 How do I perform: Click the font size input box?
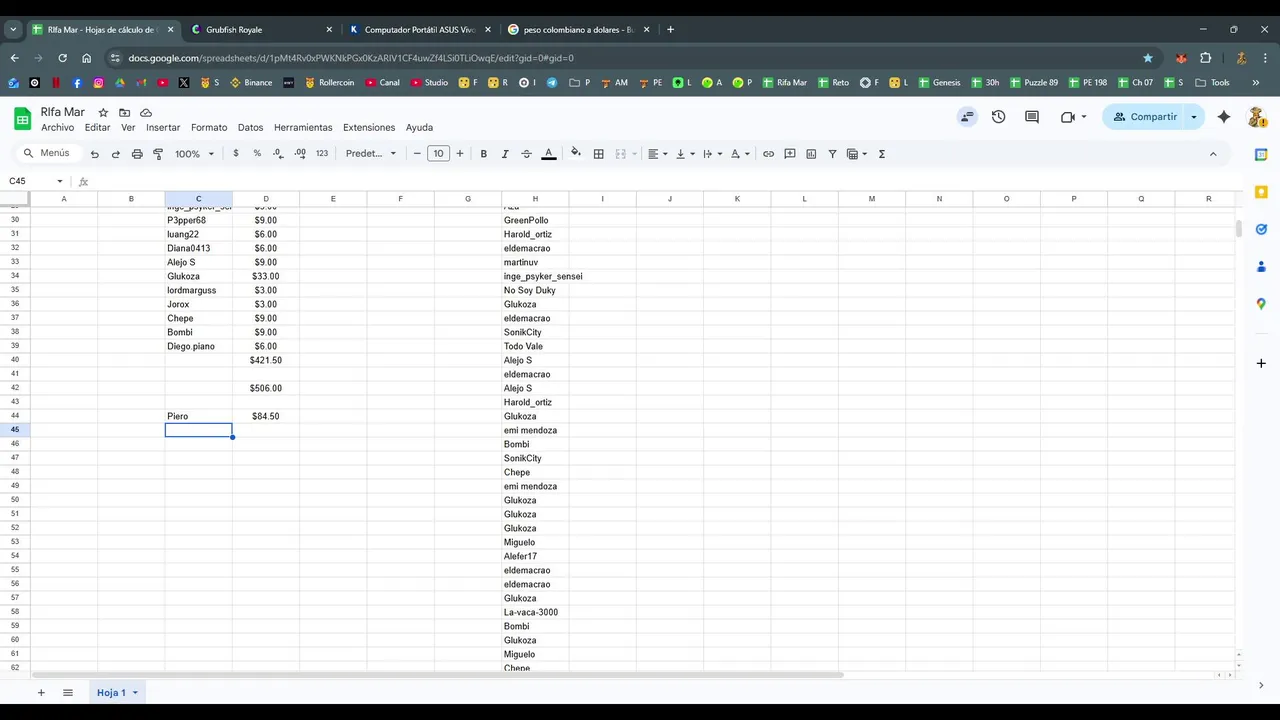pos(438,154)
